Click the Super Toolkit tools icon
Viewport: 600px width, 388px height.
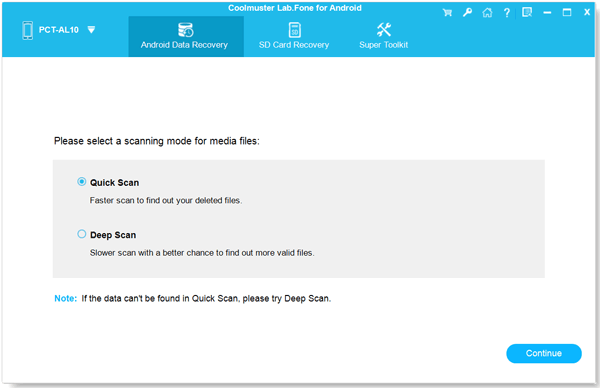click(383, 29)
